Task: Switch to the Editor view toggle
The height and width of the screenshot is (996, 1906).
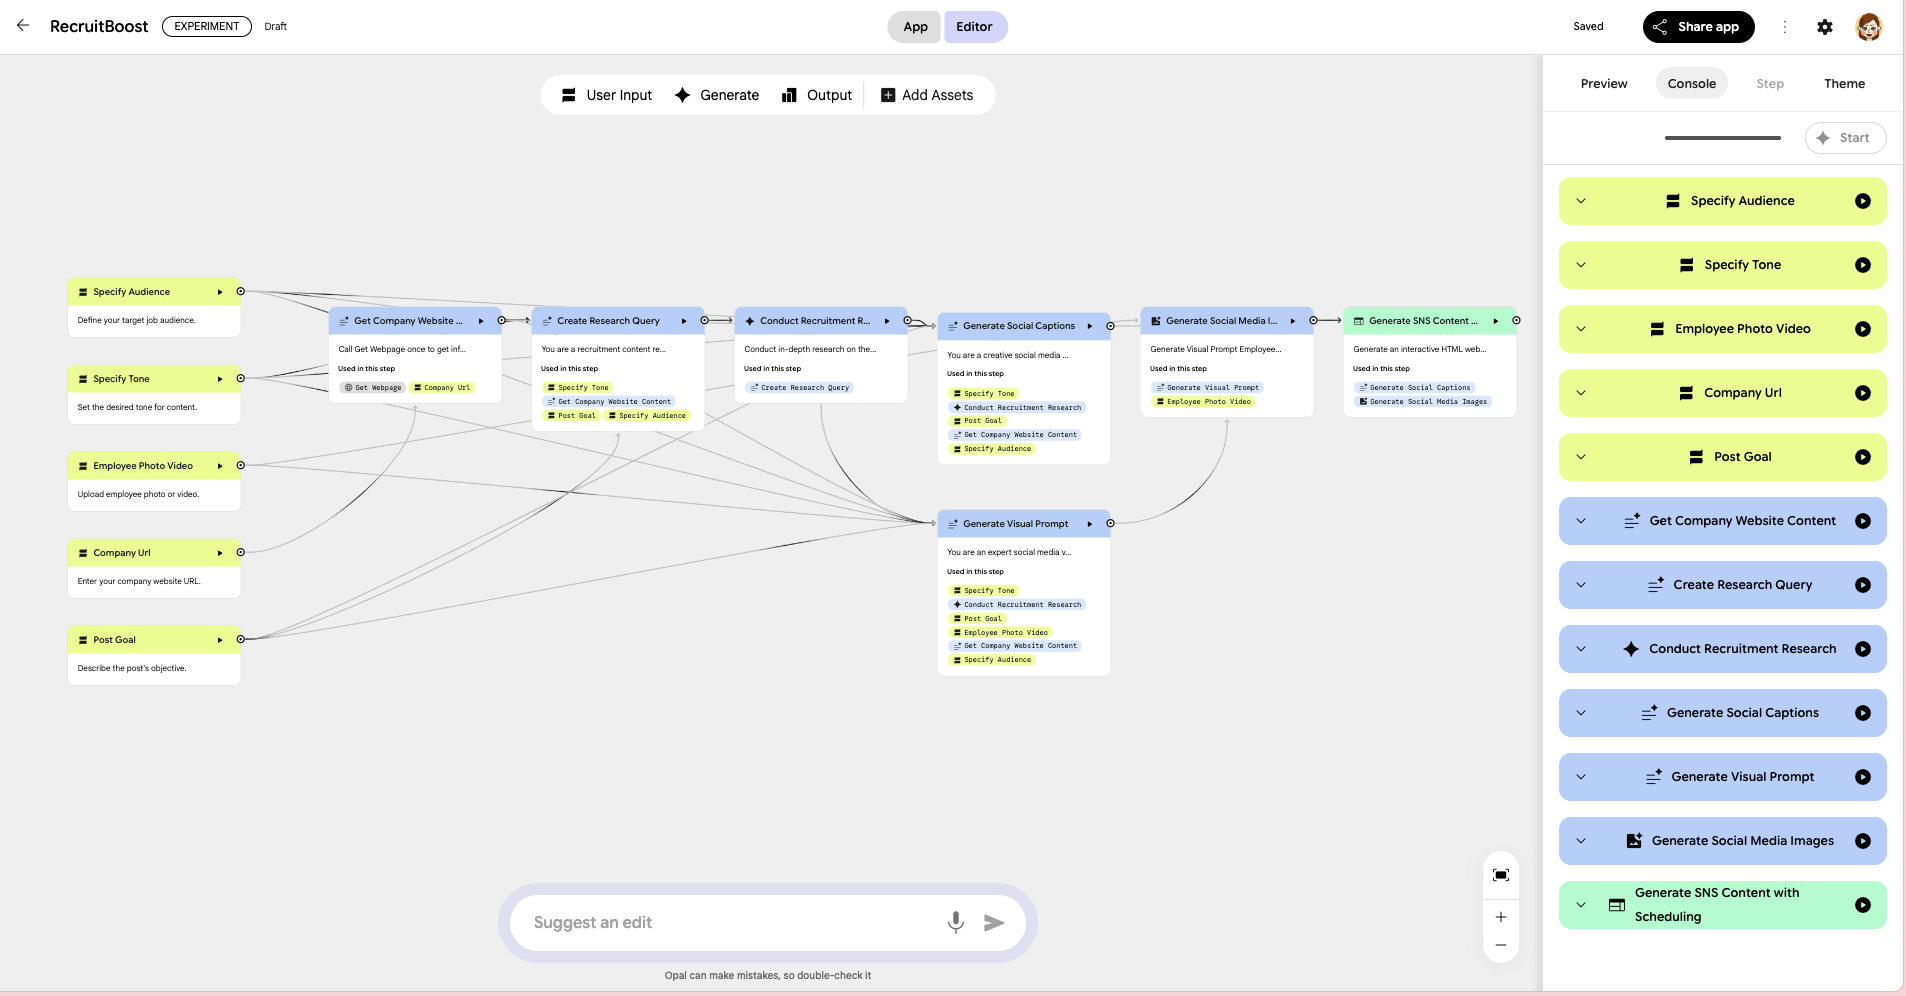Action: point(974,27)
